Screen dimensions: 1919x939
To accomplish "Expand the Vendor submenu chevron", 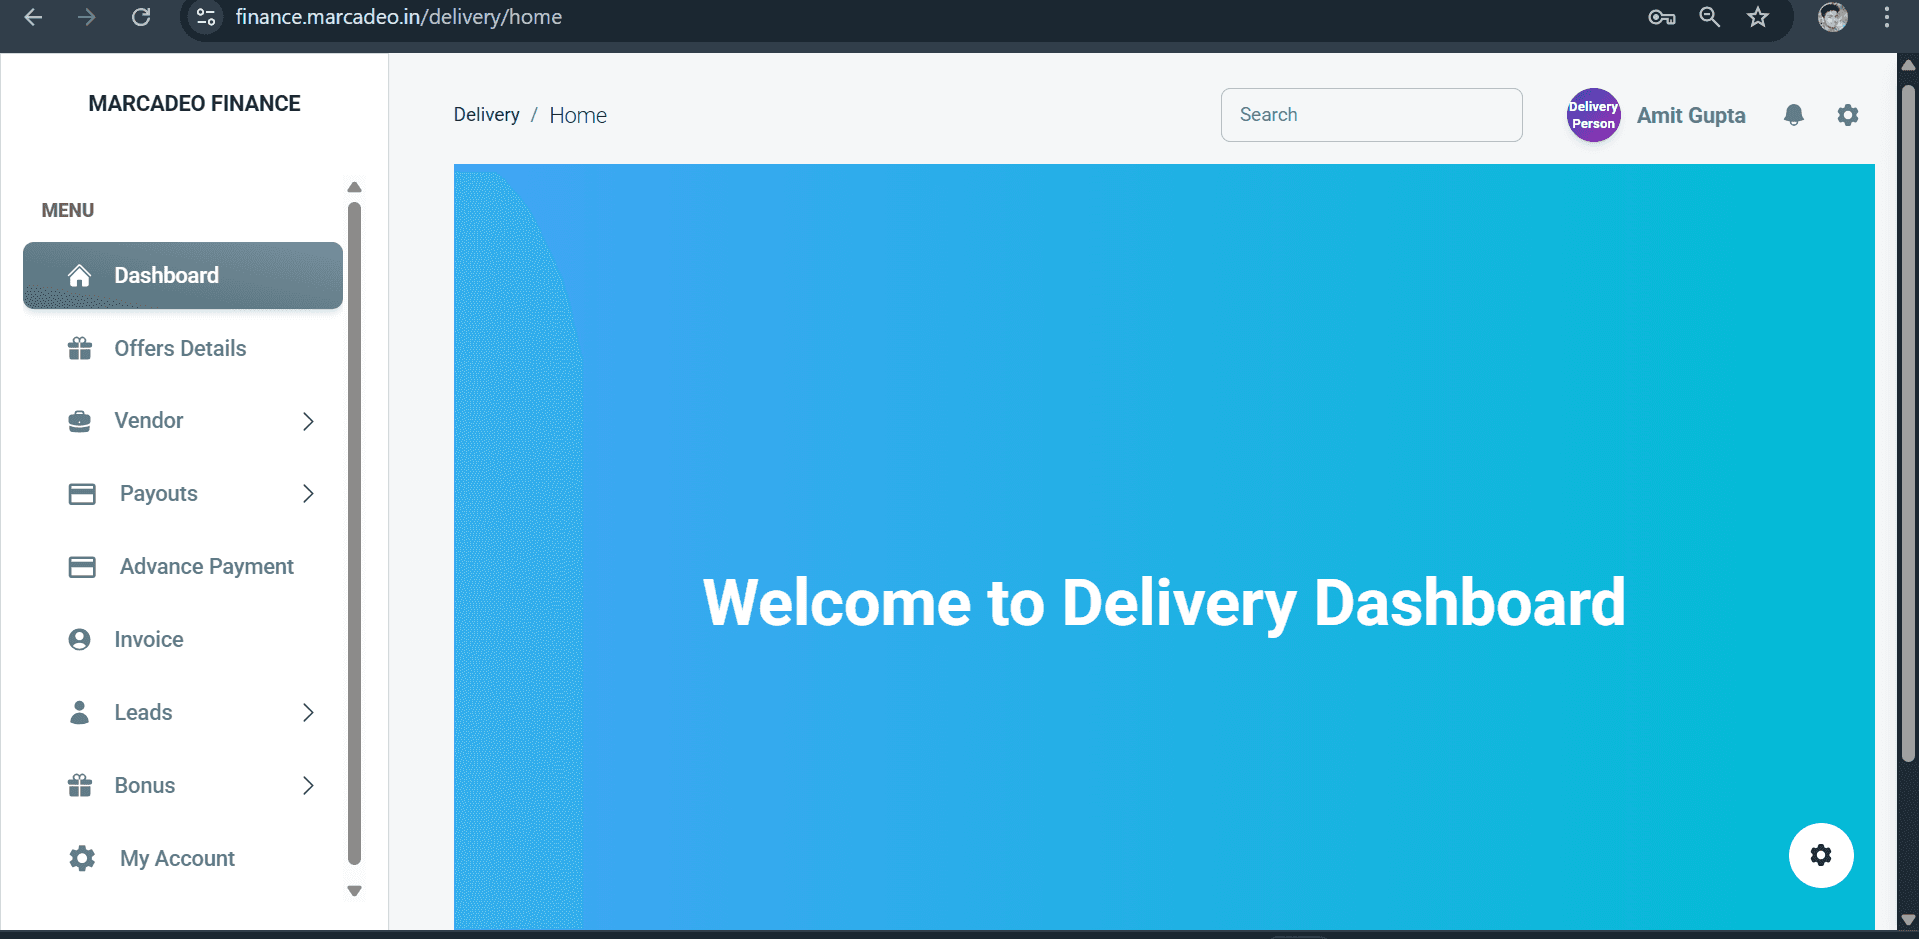I will [x=308, y=421].
